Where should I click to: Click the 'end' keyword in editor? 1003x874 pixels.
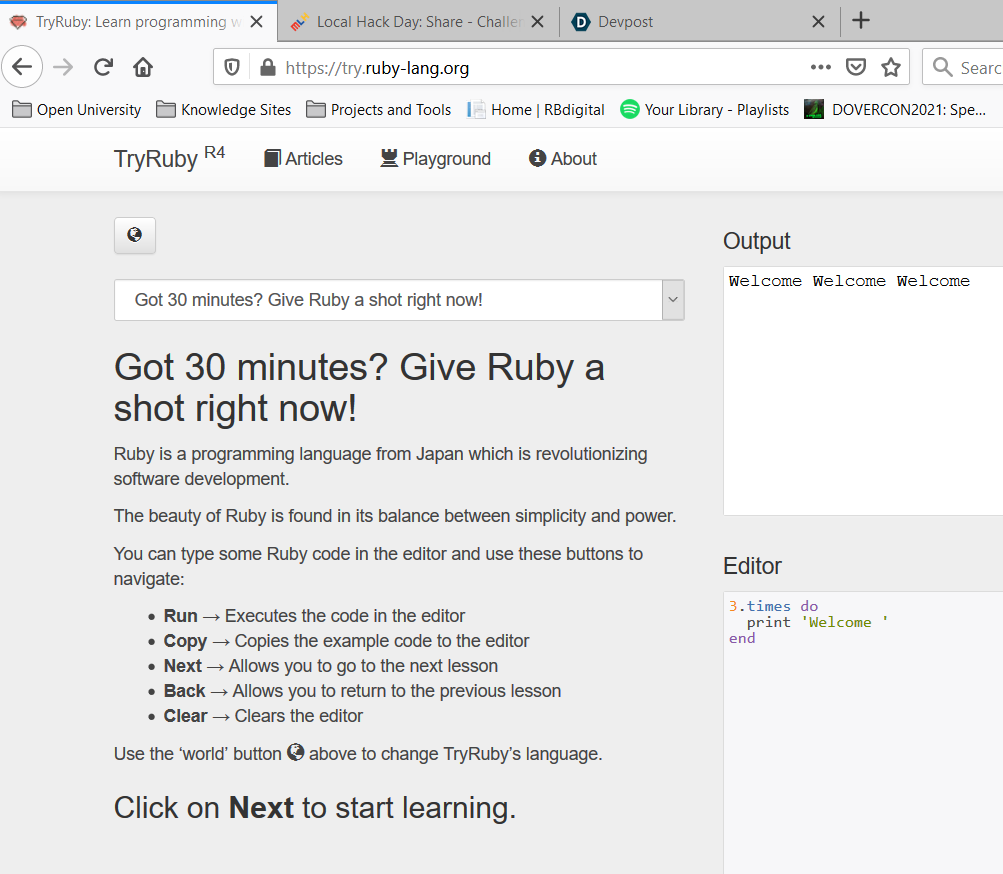[x=742, y=638]
